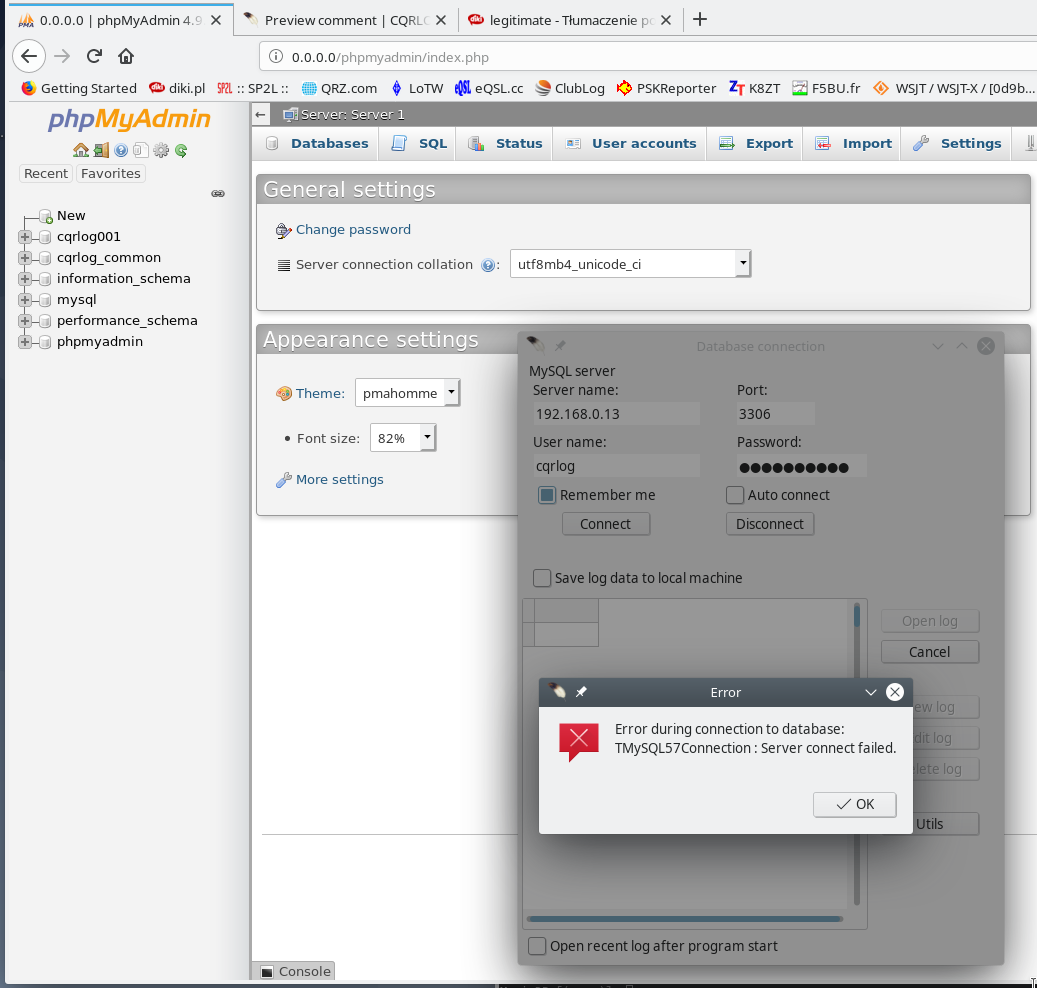Enable Open recent log after program start

[537, 946]
